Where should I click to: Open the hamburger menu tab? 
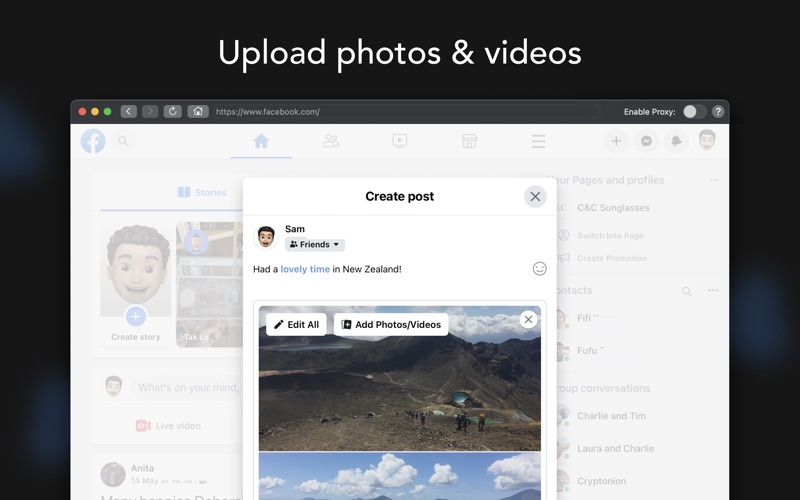click(x=538, y=141)
